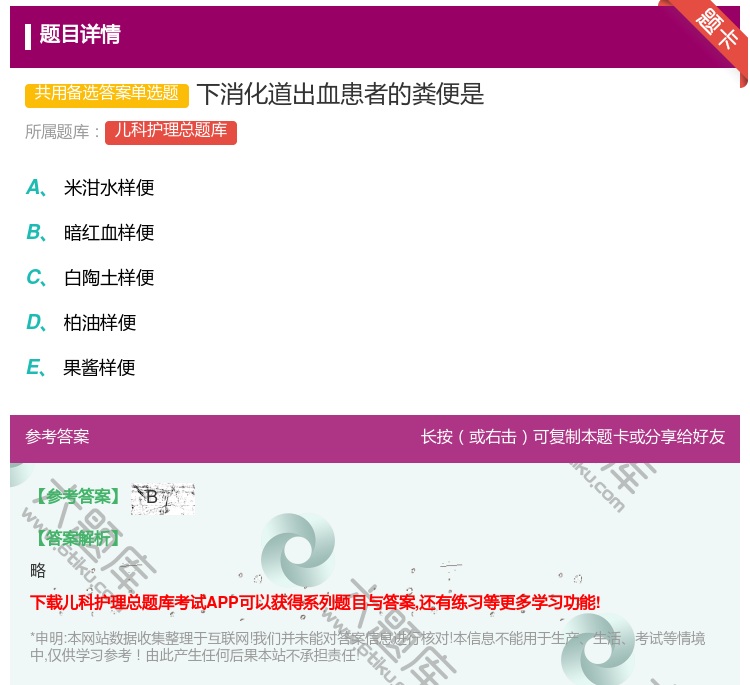The width and height of the screenshot is (750, 685).
Task: Open the 儿科护理总题库 question bank link
Action: click(x=171, y=132)
